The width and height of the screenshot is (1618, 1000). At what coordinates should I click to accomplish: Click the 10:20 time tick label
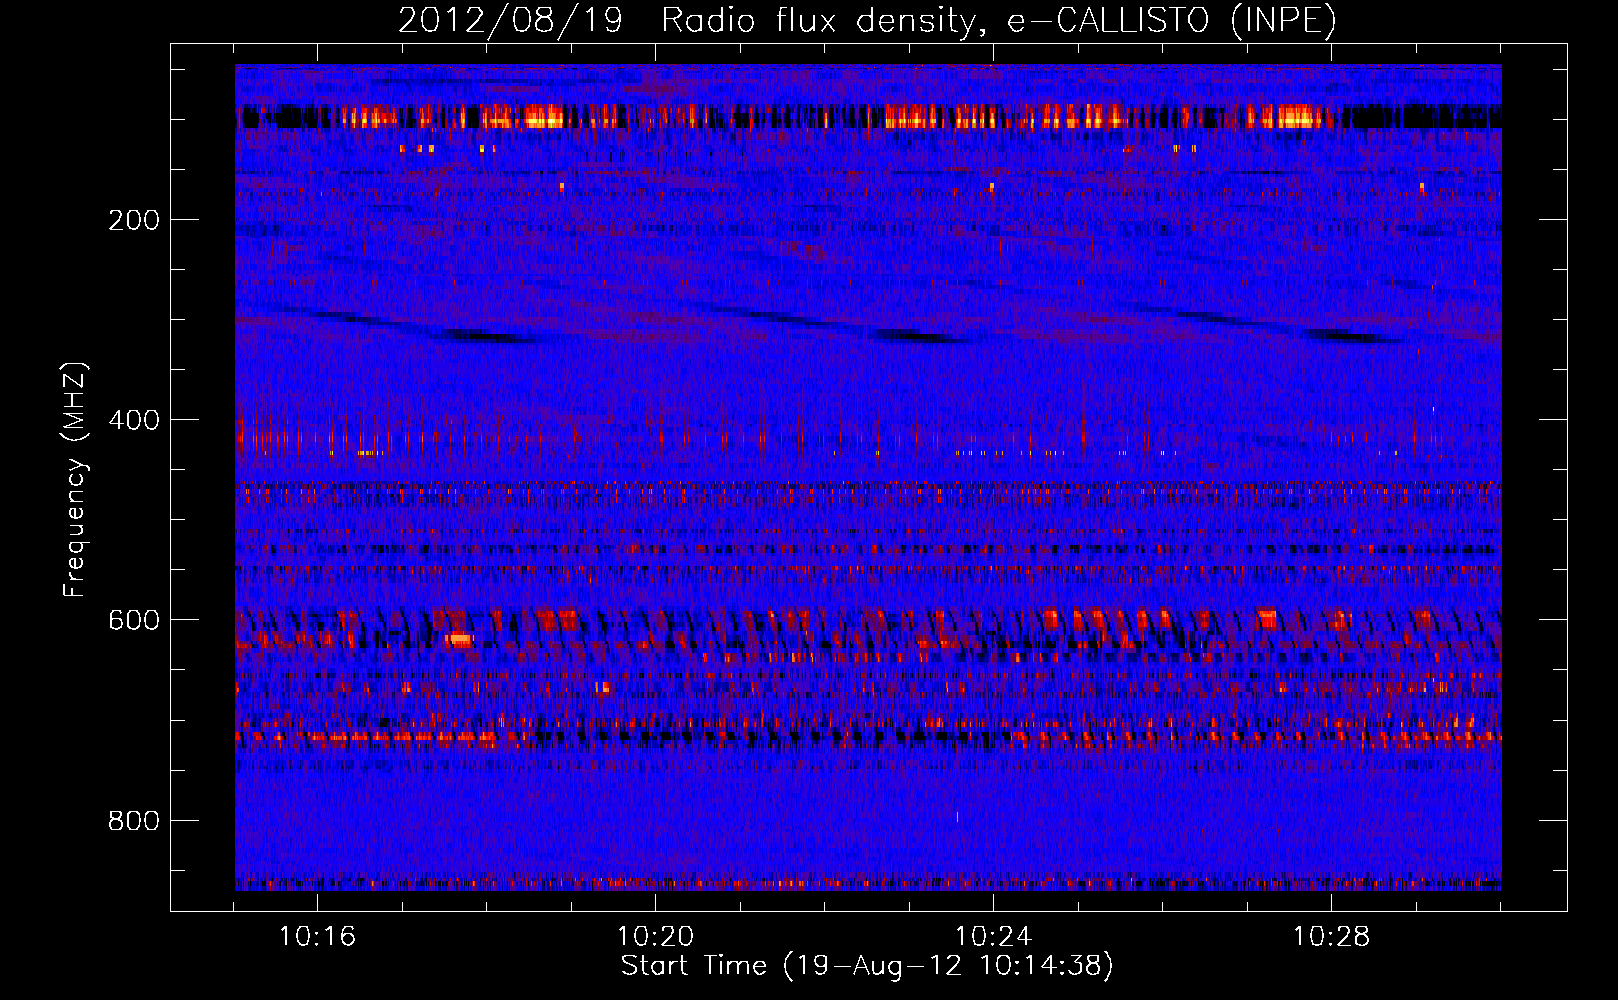(655, 937)
